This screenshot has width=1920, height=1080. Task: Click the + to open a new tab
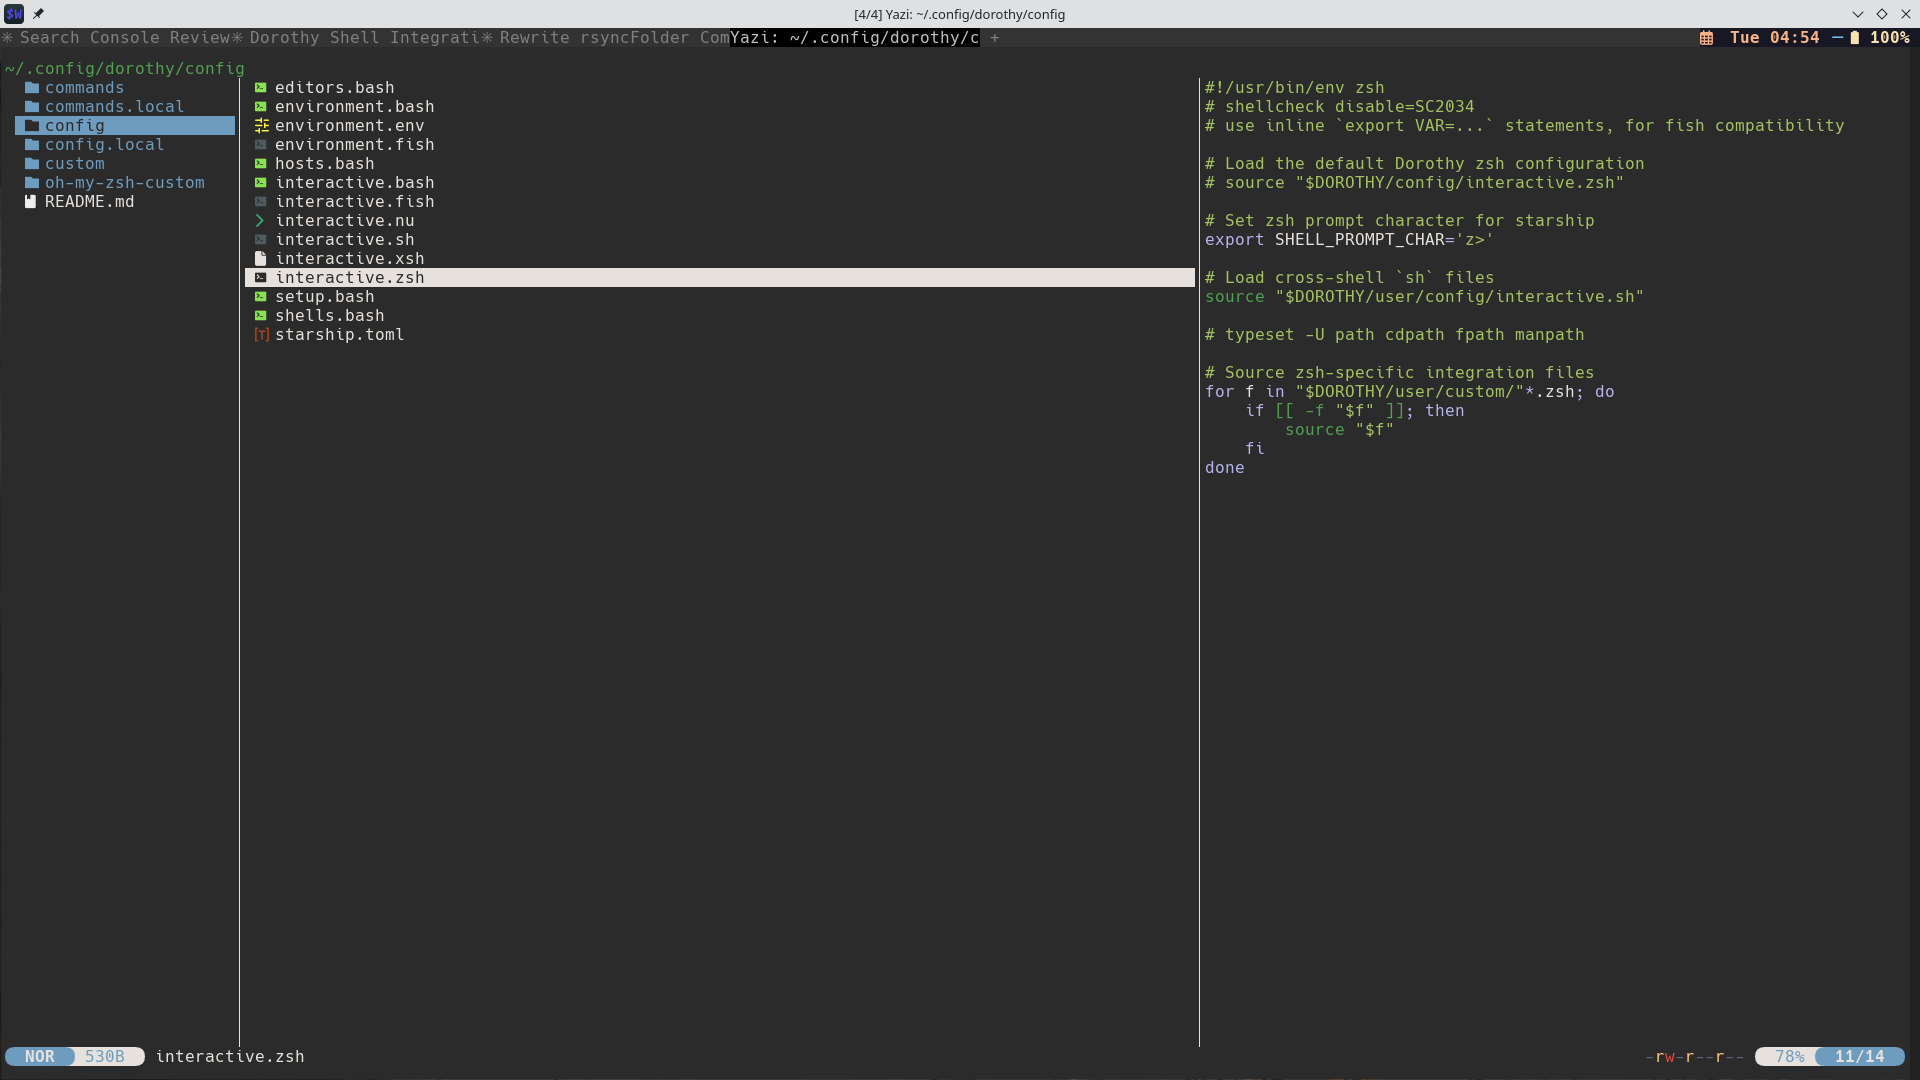tap(994, 38)
